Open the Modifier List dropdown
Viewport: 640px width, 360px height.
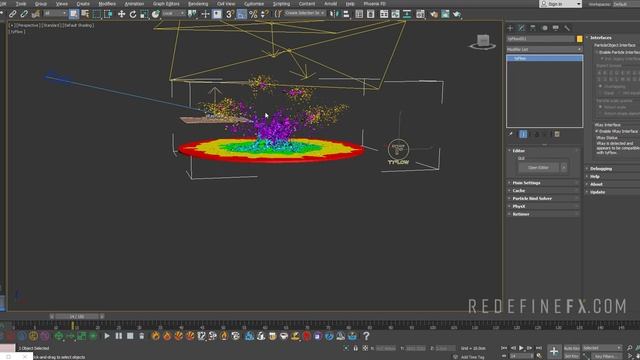[544, 49]
